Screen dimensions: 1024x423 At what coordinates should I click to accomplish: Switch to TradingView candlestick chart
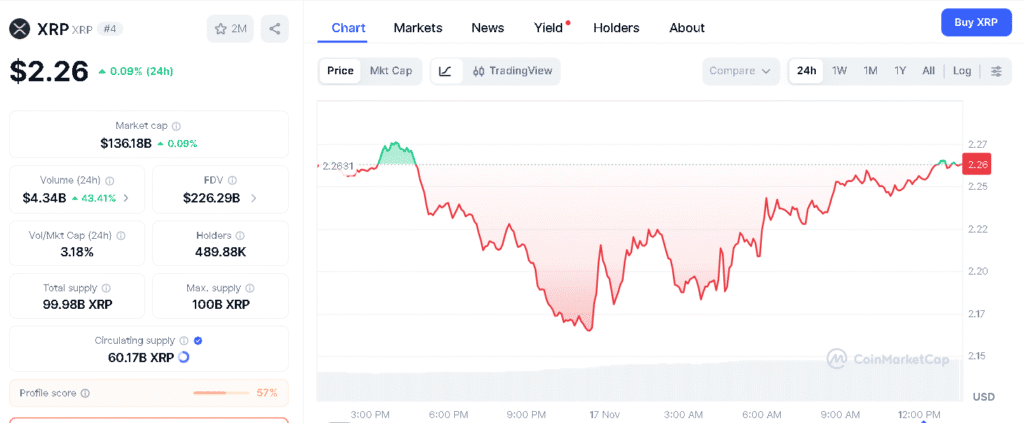(x=512, y=71)
